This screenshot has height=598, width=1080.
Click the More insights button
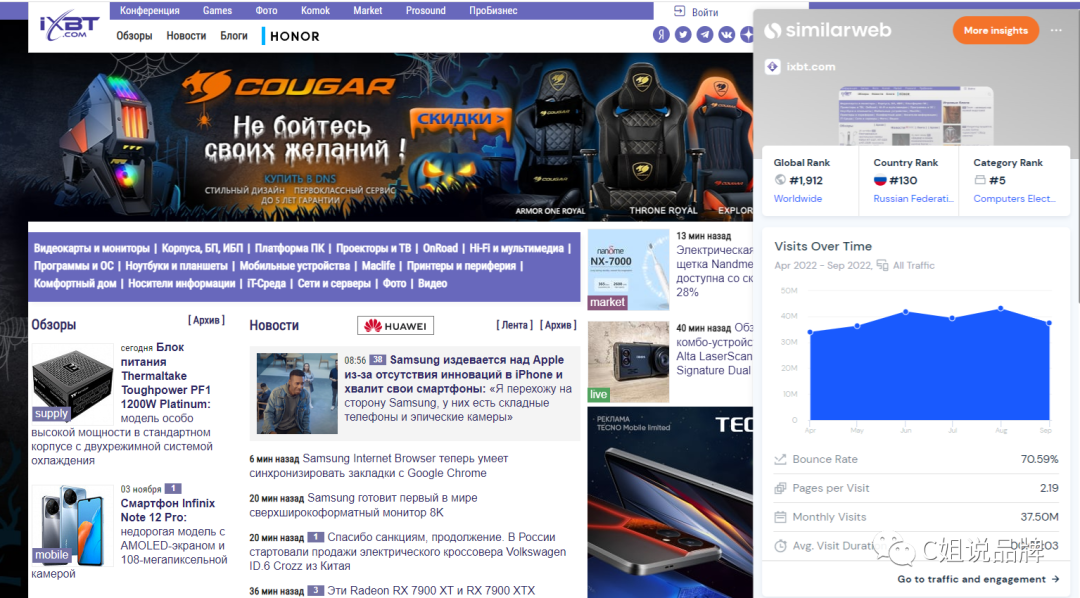995,30
